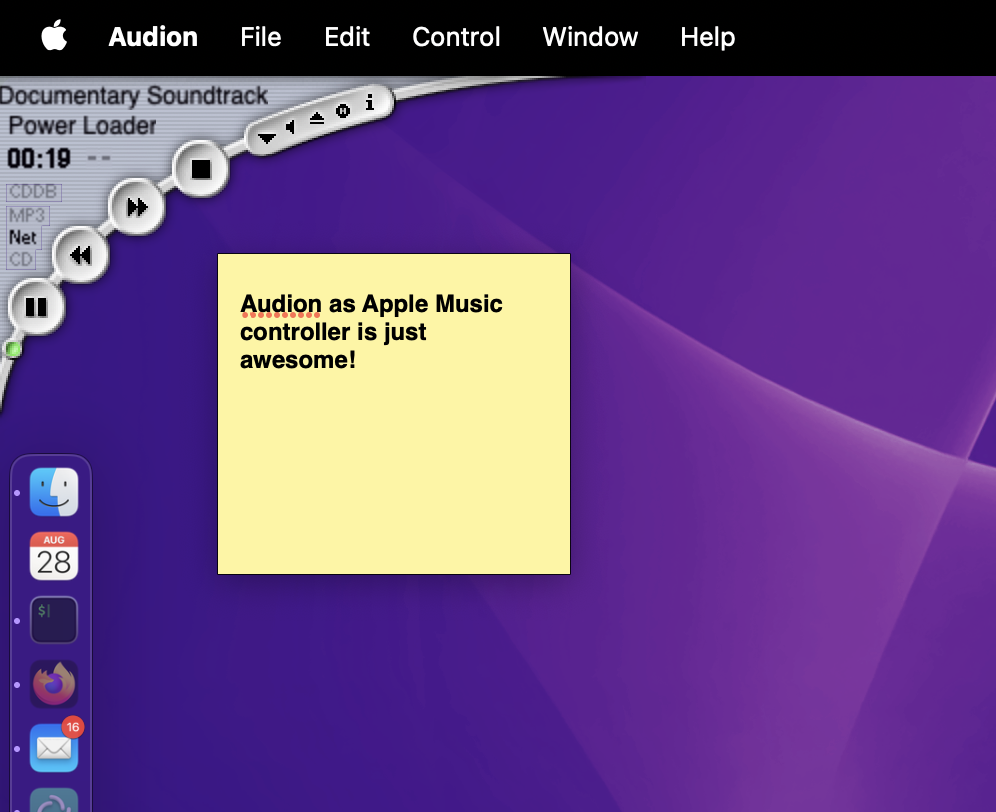This screenshot has width=996, height=812.
Task: Click the eject icon in Audion
Action: (317, 118)
